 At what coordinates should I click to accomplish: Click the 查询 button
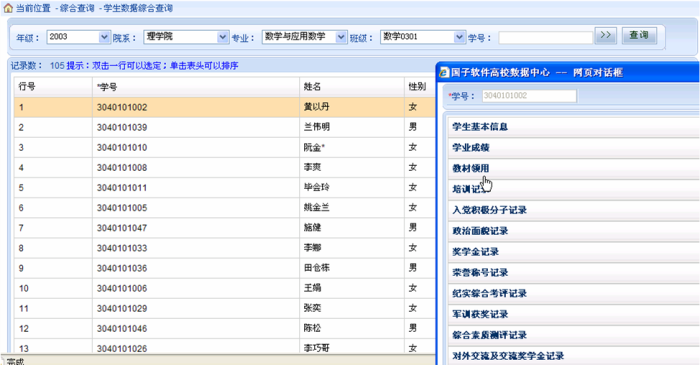pos(639,35)
